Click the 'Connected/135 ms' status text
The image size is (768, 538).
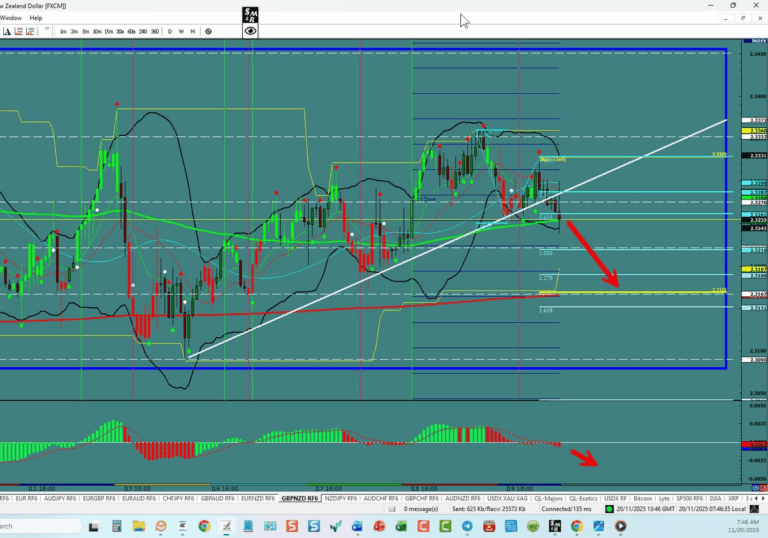pos(566,509)
